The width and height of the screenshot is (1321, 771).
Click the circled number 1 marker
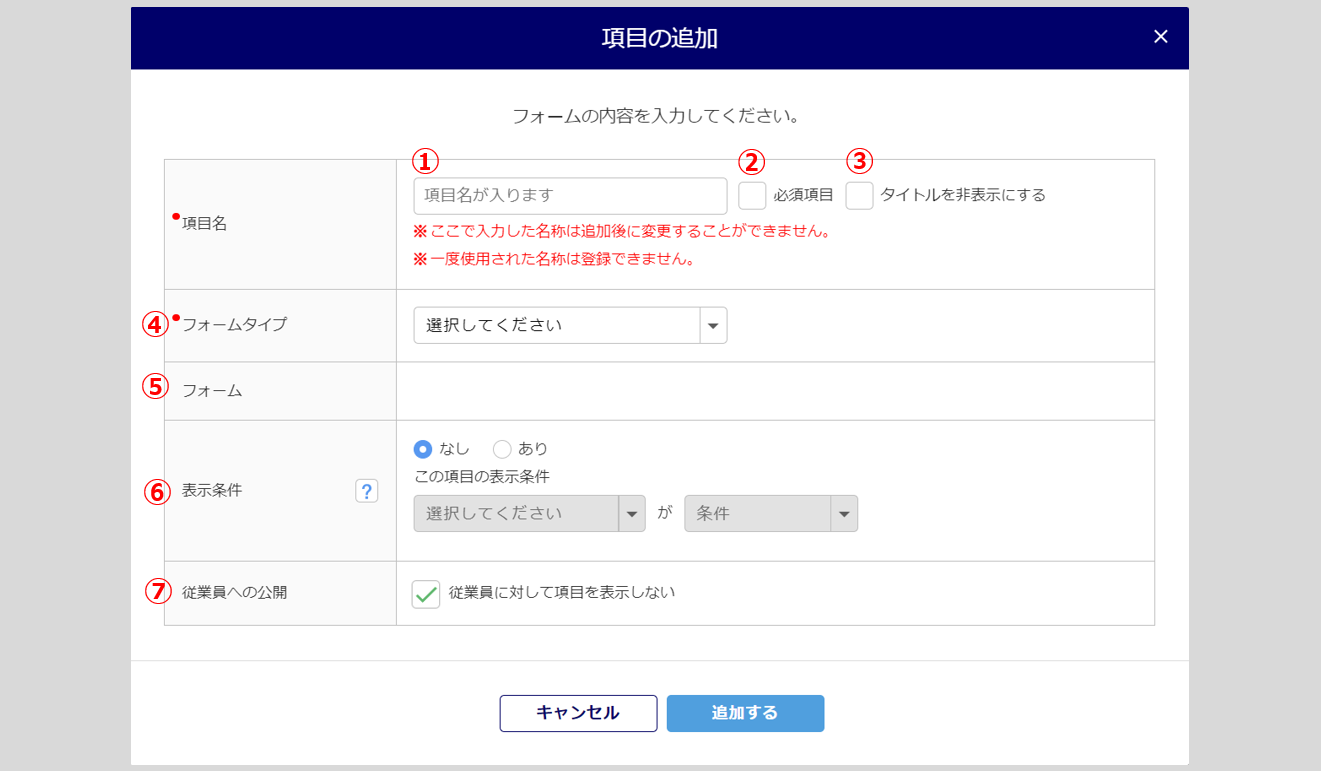[x=426, y=161]
